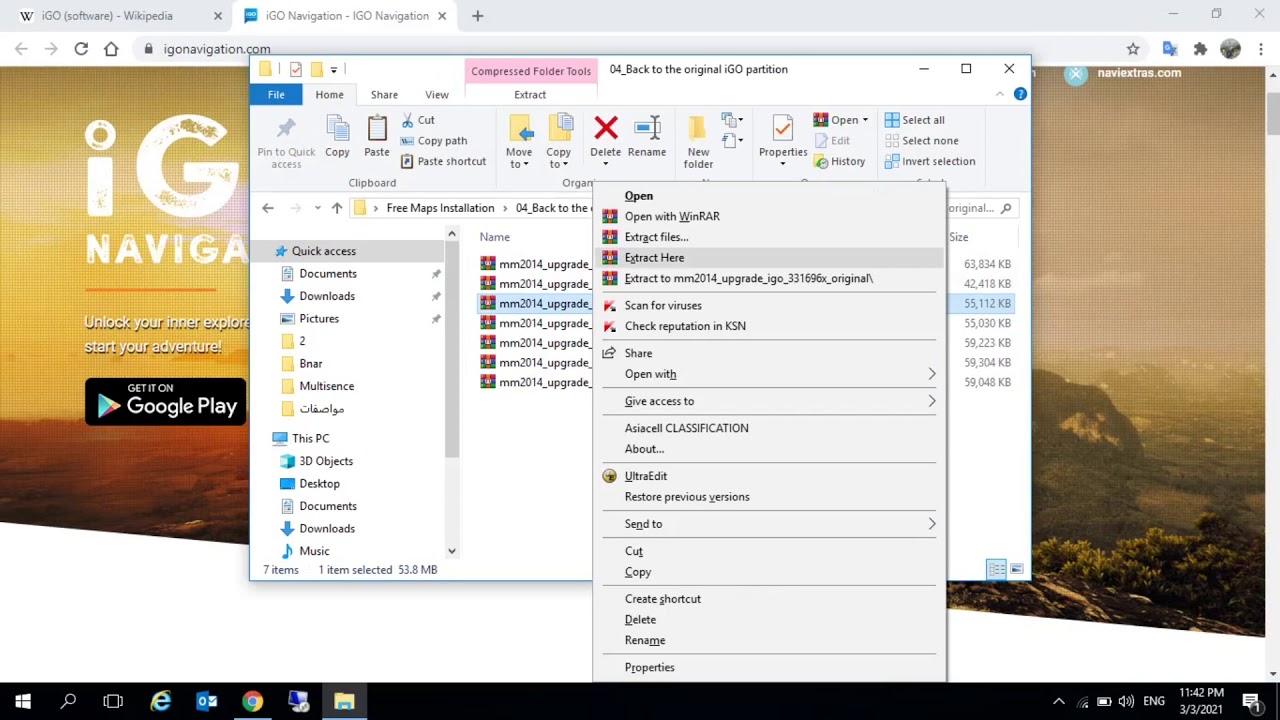Click Copy path in the ribbon
This screenshot has width=1280, height=720.
pyautogui.click(x=433, y=141)
